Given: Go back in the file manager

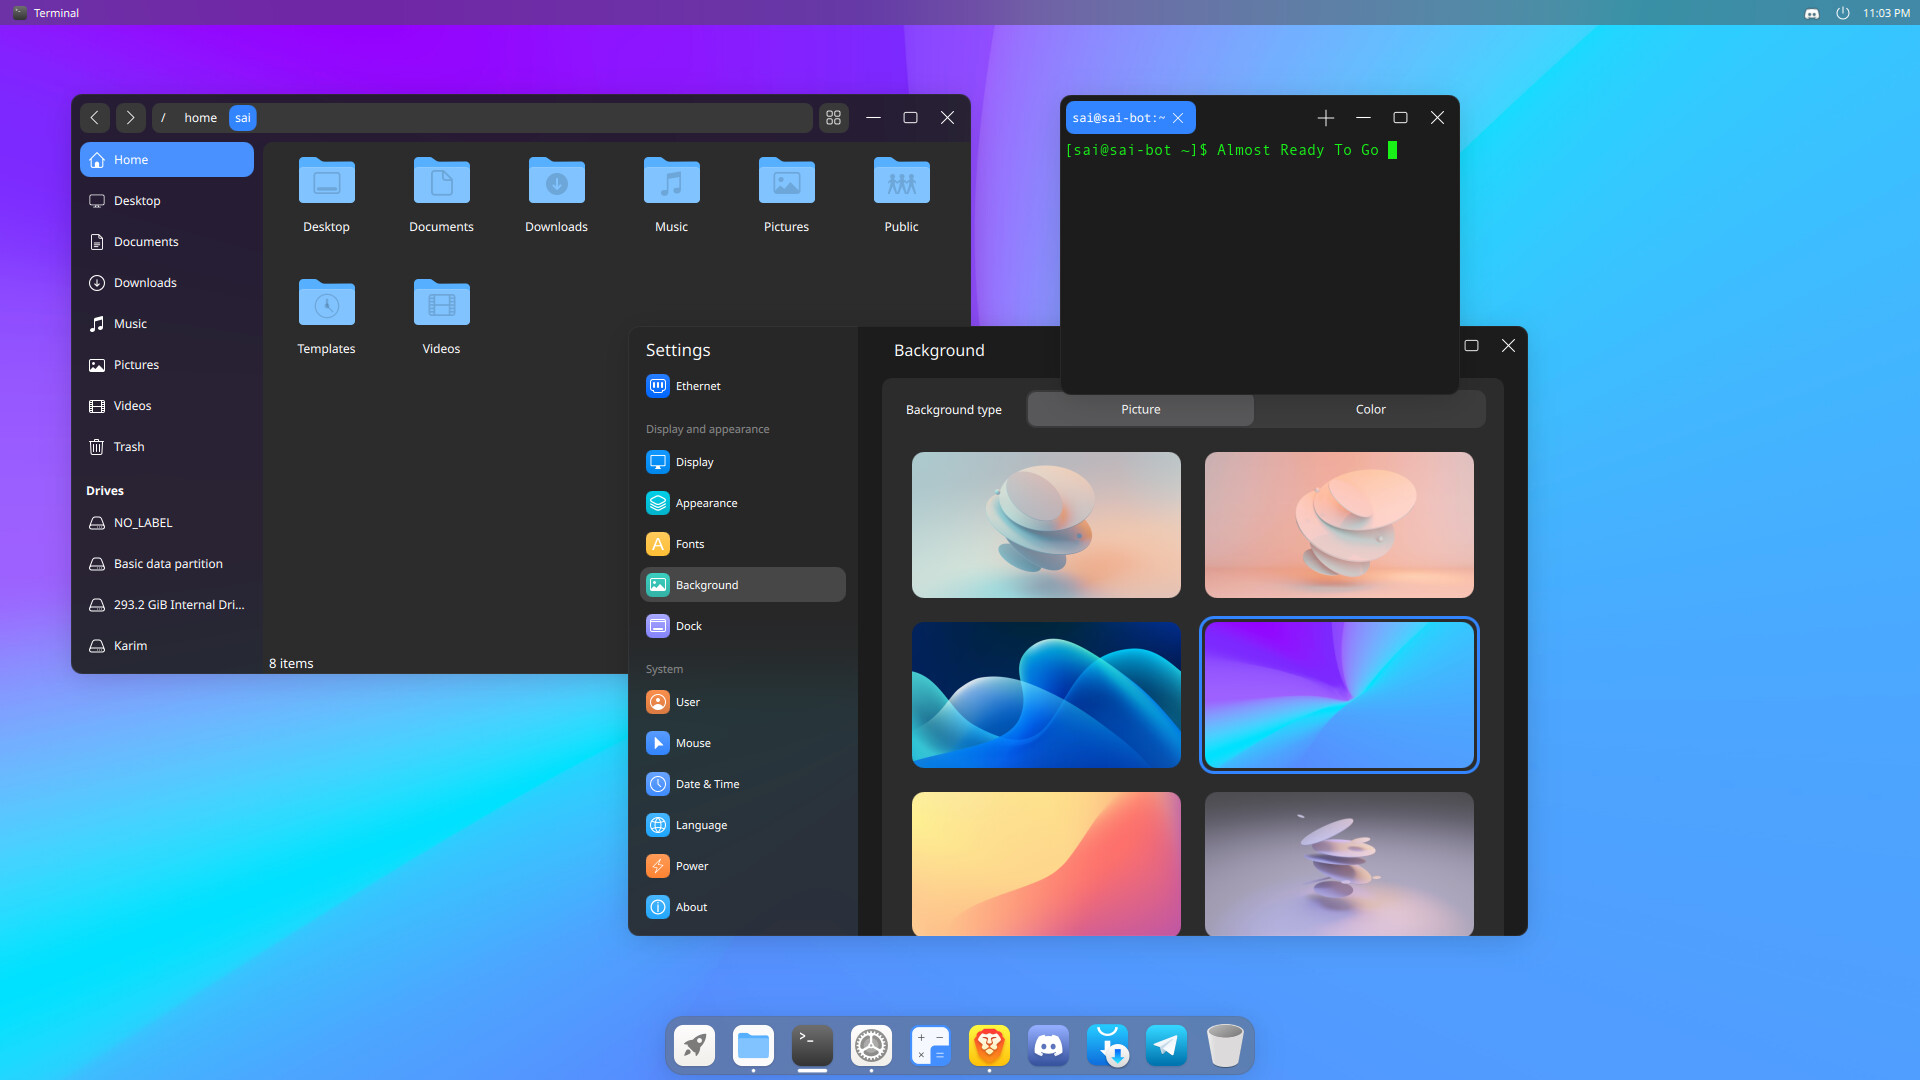Looking at the screenshot, I should [x=95, y=118].
